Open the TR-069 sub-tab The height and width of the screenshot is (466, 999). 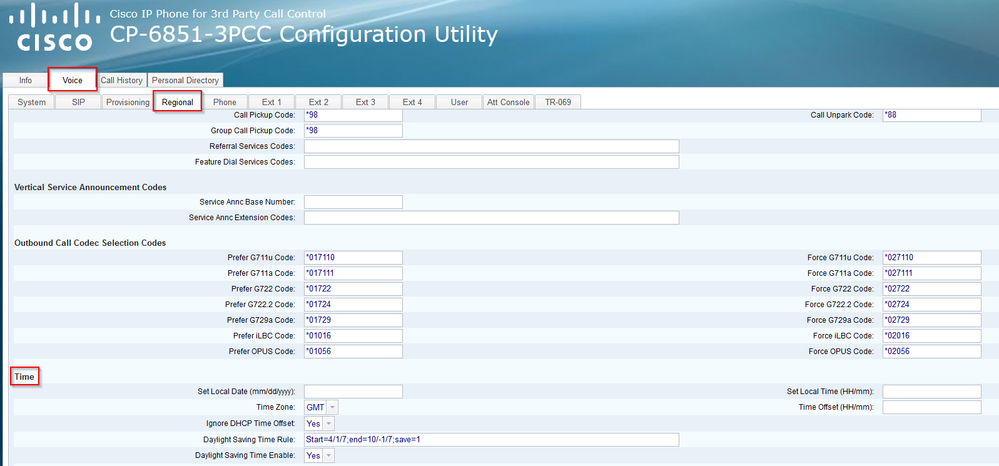click(x=558, y=102)
